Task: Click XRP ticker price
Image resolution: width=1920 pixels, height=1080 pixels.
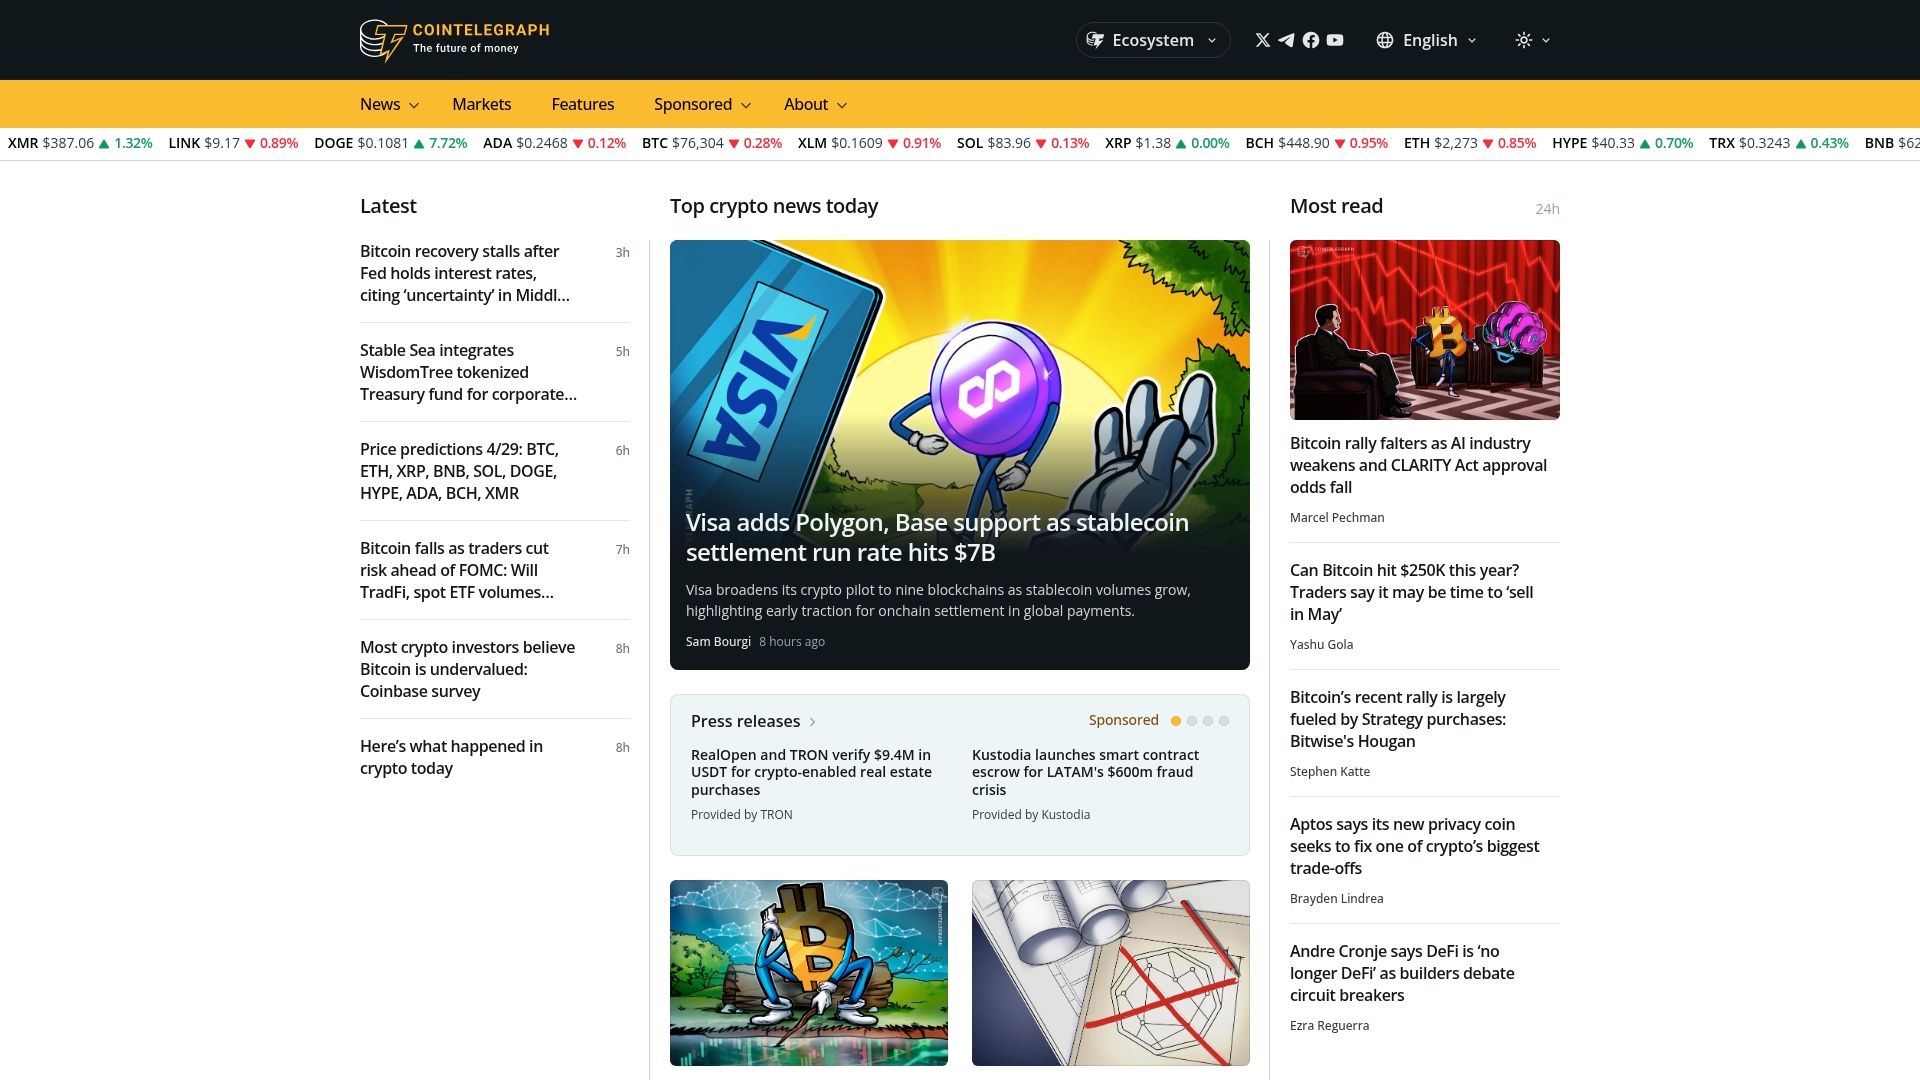Action: 1153,143
